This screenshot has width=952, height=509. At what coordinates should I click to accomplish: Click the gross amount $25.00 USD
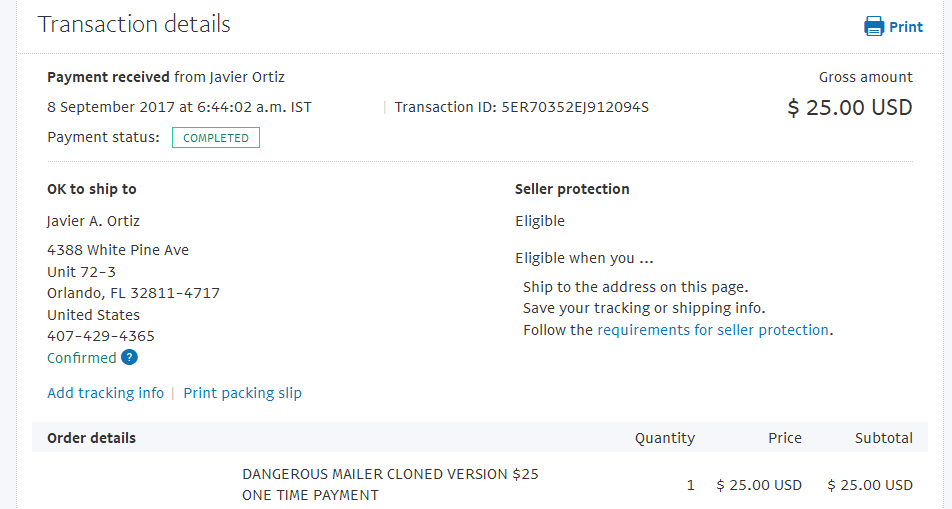click(850, 107)
